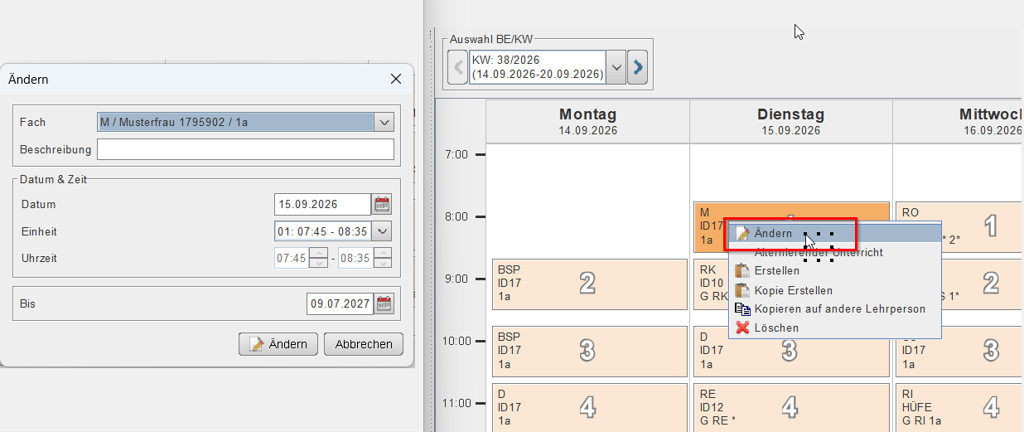The image size is (1024, 432).
Task: Confirm with the Ändern button
Action: (x=278, y=344)
